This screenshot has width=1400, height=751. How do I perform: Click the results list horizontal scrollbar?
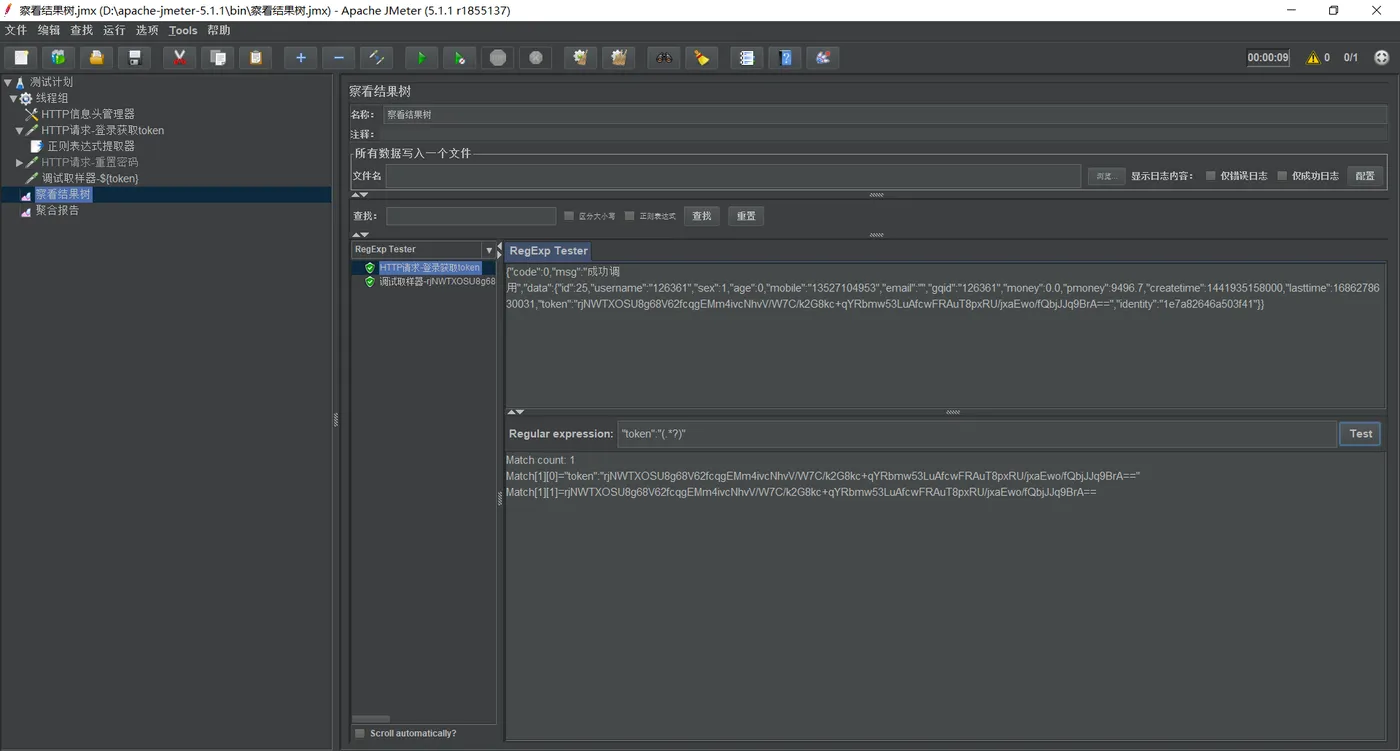pos(371,719)
